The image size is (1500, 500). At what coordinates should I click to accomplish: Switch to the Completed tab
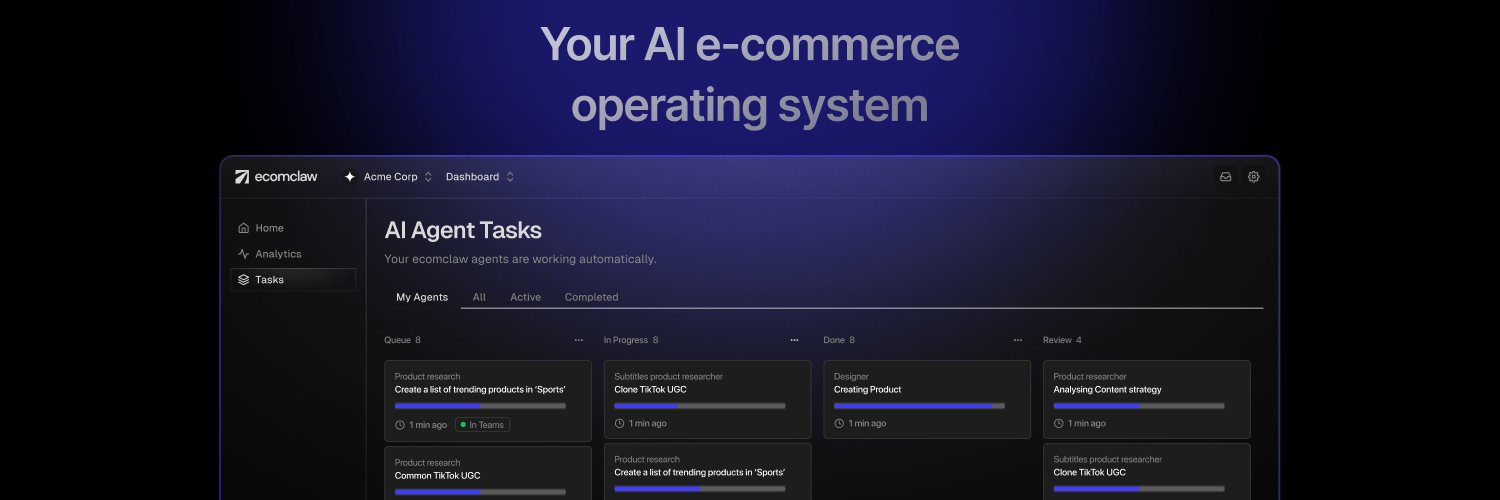pos(591,297)
